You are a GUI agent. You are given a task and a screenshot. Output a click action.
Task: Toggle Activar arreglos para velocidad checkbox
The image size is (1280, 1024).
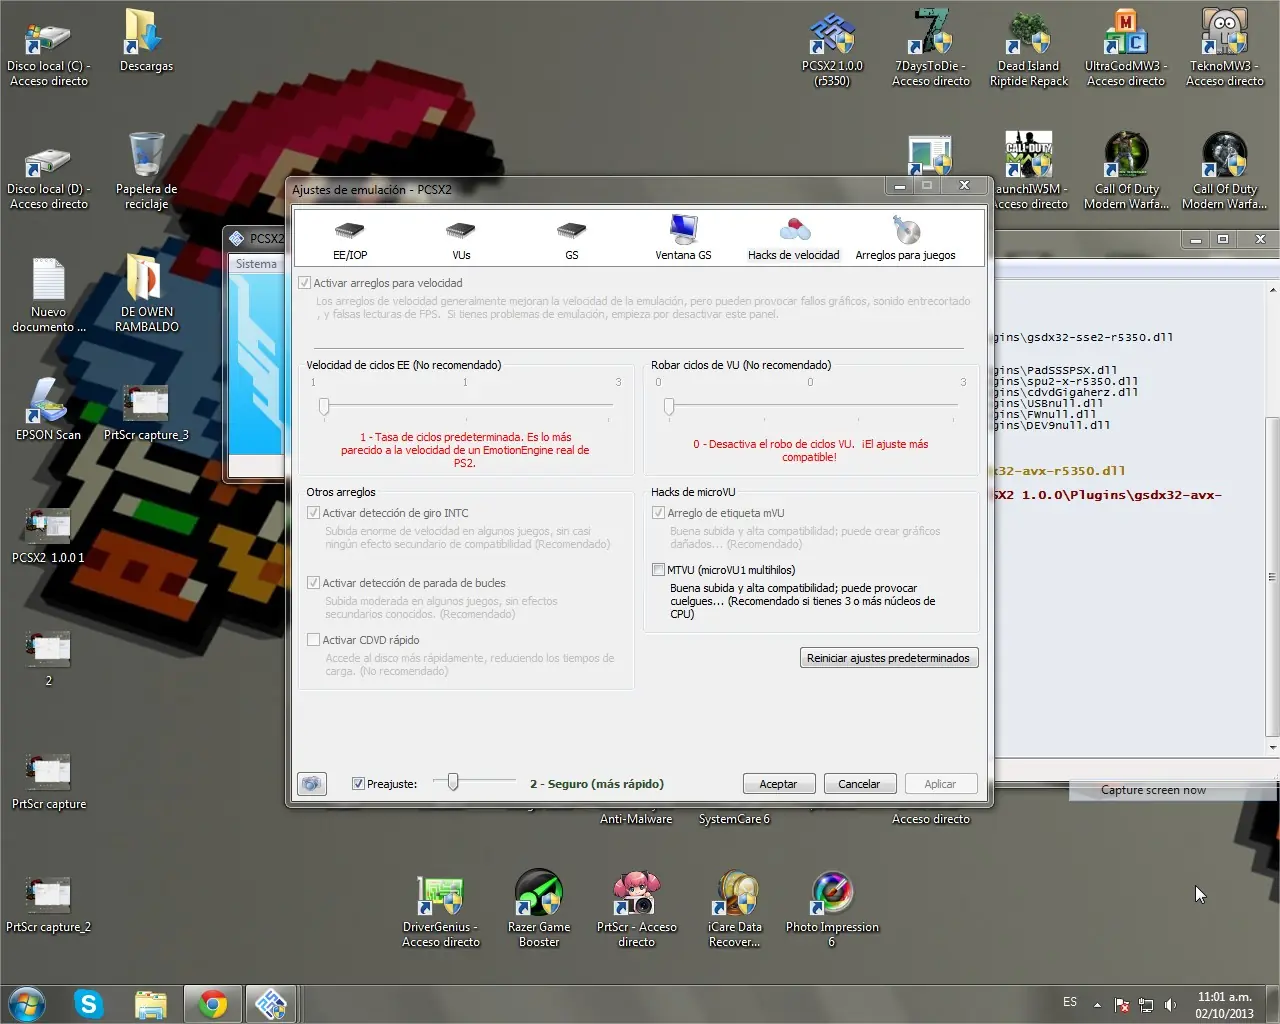(305, 283)
